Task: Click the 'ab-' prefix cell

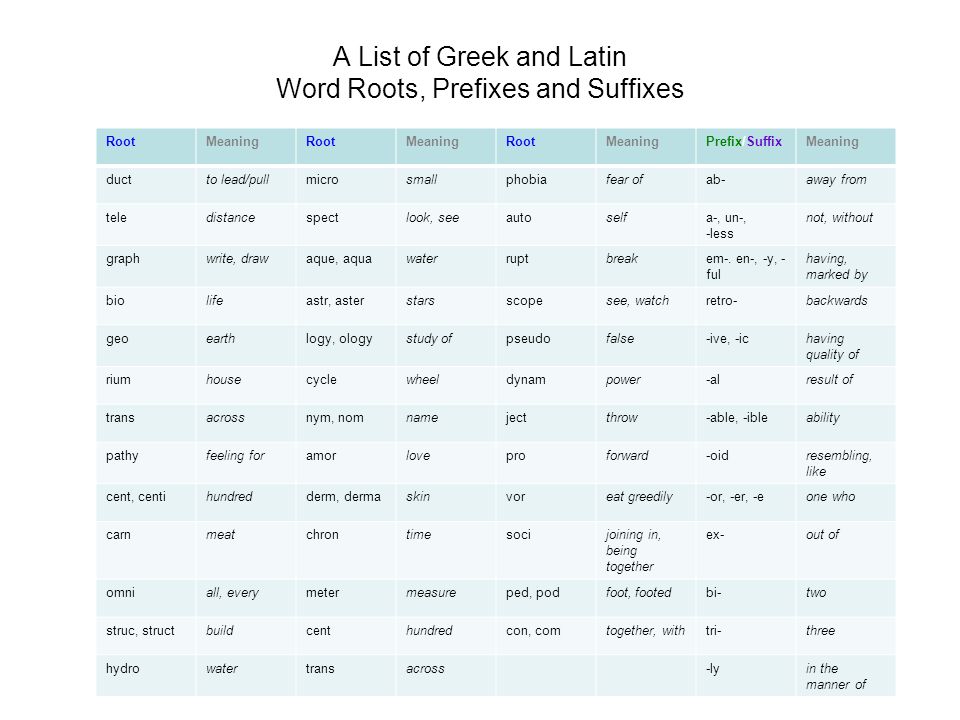Action: (745, 184)
